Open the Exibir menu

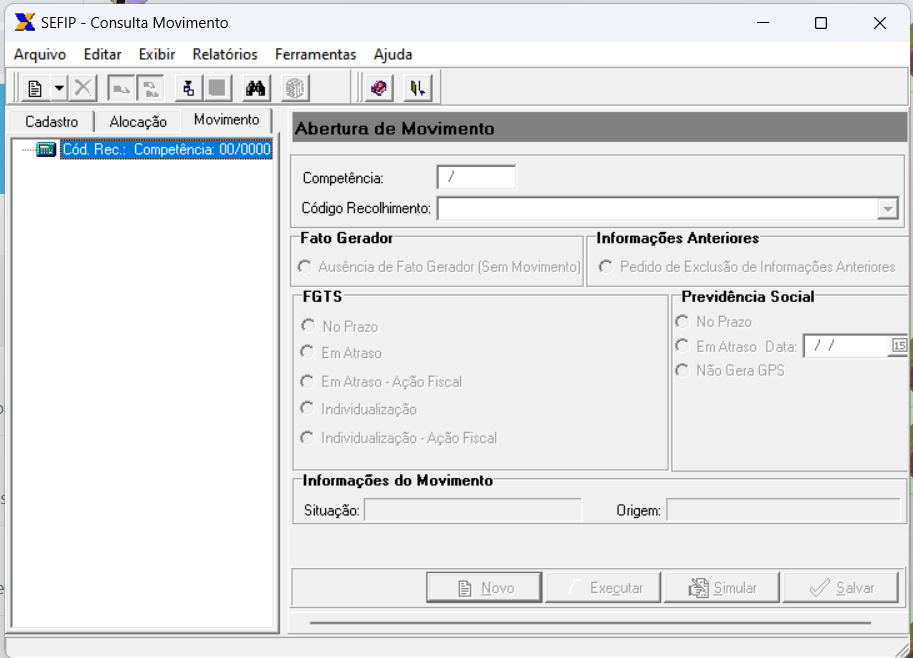[157, 54]
